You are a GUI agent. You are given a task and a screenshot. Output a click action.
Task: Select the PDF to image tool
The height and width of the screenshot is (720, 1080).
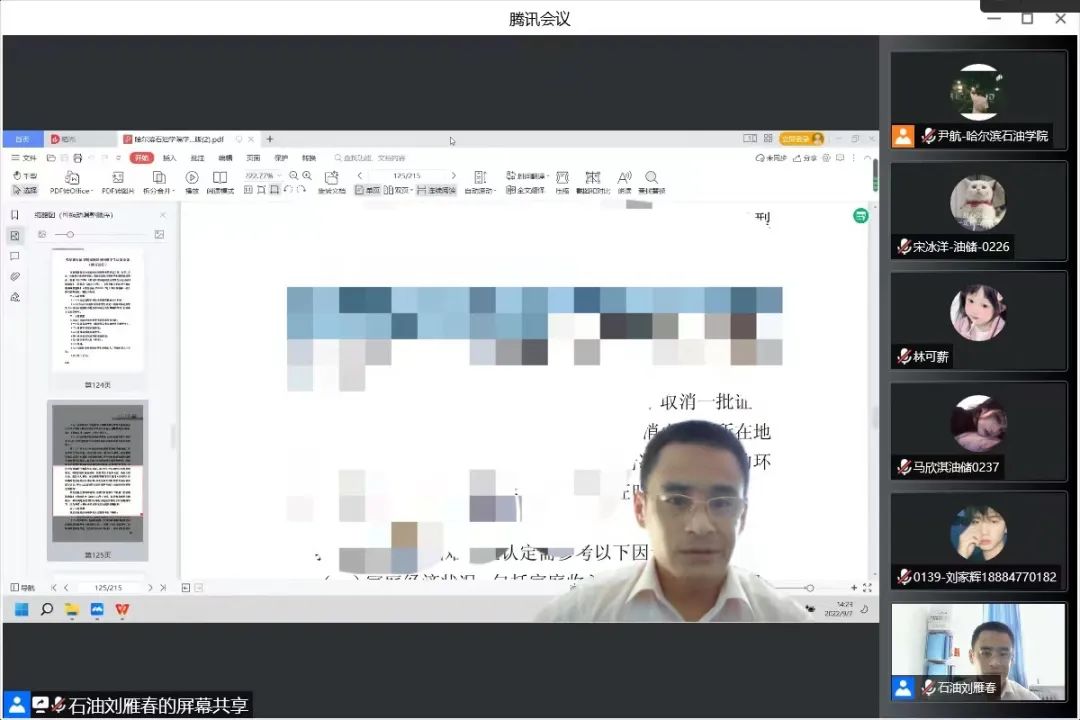117,181
